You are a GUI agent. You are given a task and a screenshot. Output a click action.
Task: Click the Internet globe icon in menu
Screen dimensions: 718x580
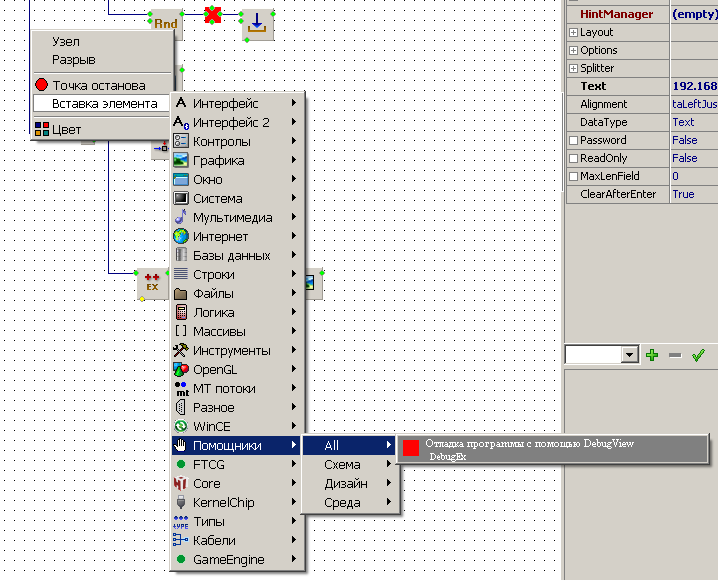[x=181, y=237]
